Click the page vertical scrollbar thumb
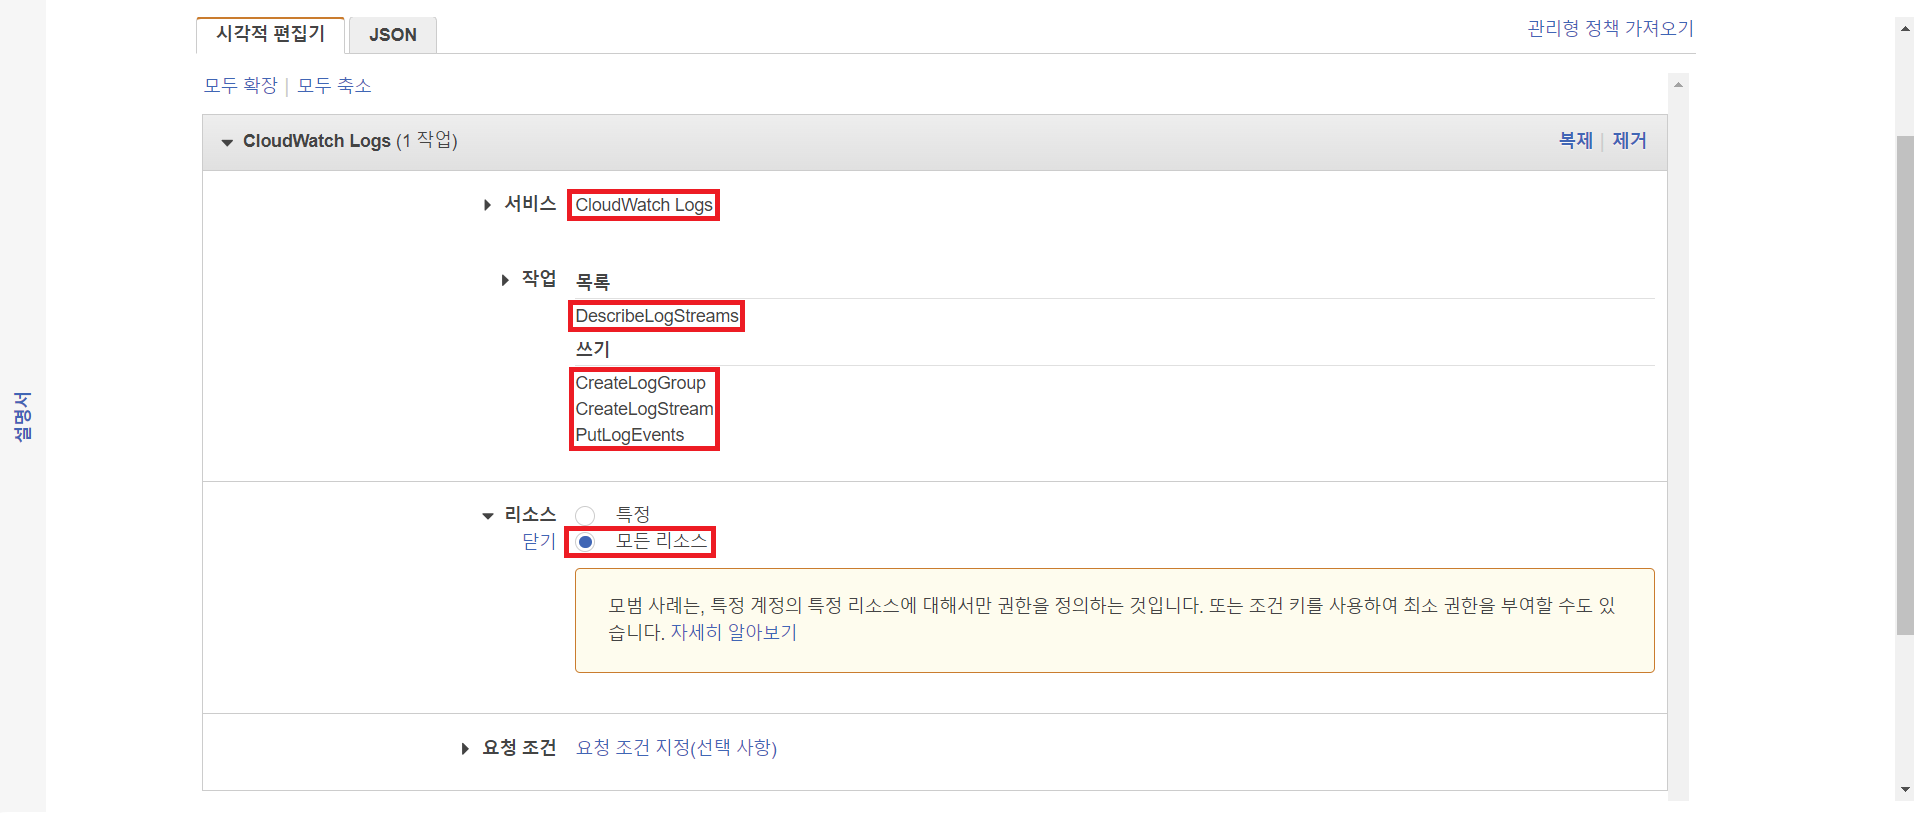 tap(1904, 385)
